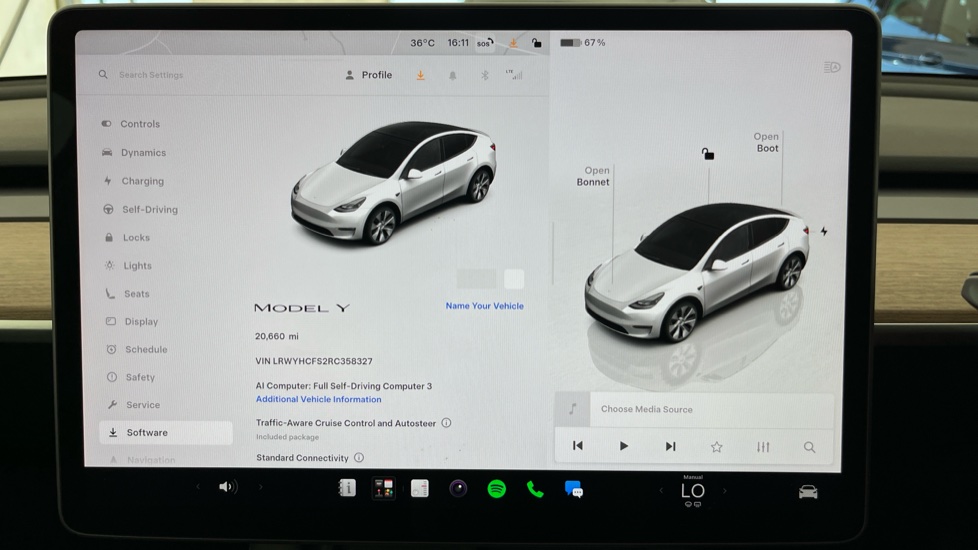The width and height of the screenshot is (978, 550).
Task: Tap the Open Boot button
Action: [x=767, y=142]
